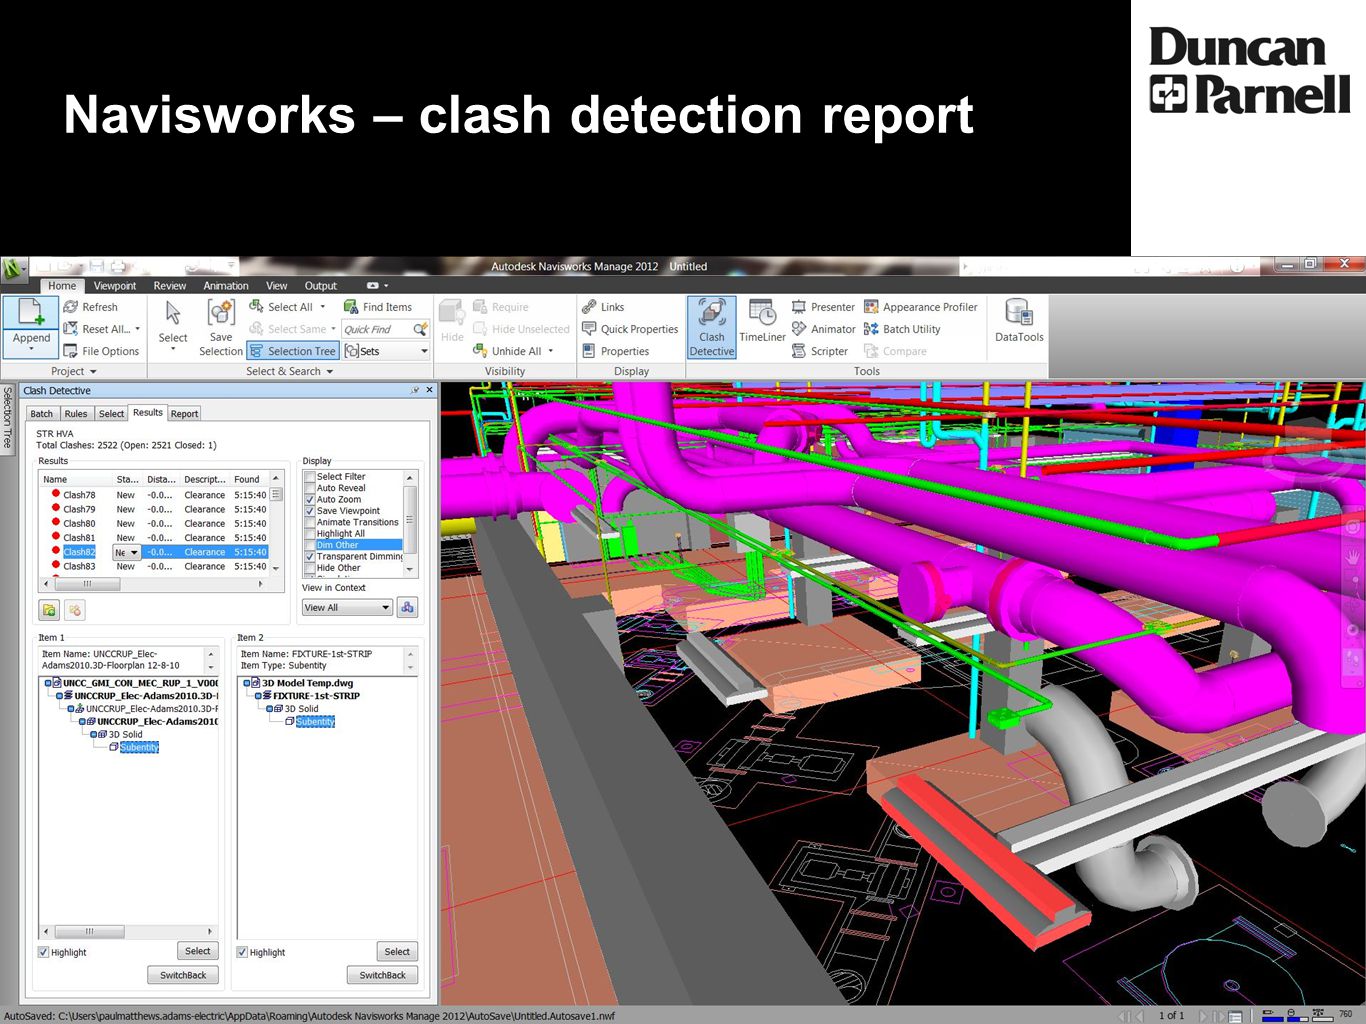Click the Item 1 Select button
Image resolution: width=1366 pixels, height=1024 pixels.
(198, 951)
